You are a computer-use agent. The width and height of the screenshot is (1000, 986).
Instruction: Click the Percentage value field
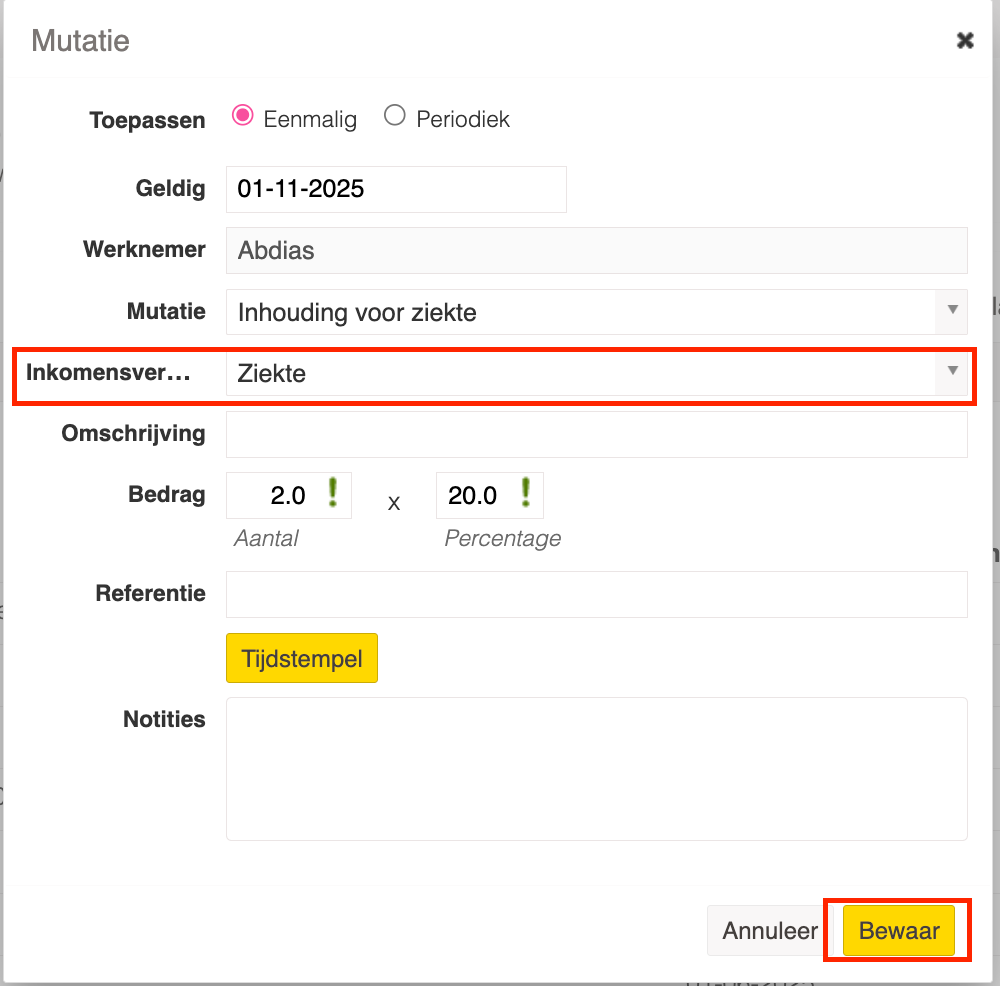tap(475, 496)
